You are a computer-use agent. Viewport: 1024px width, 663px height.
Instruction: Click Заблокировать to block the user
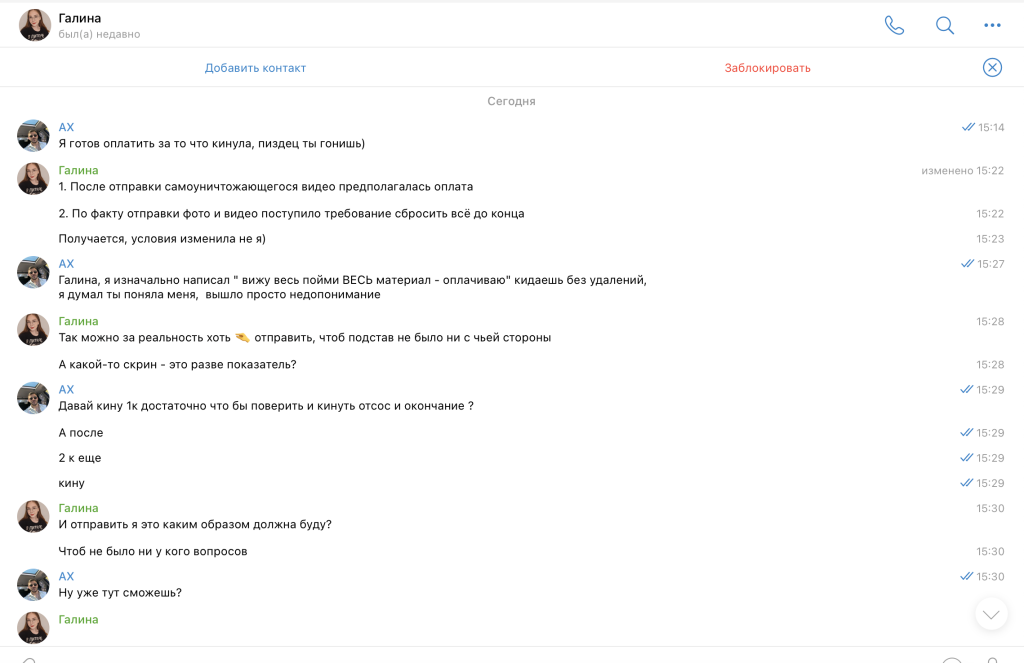point(767,68)
